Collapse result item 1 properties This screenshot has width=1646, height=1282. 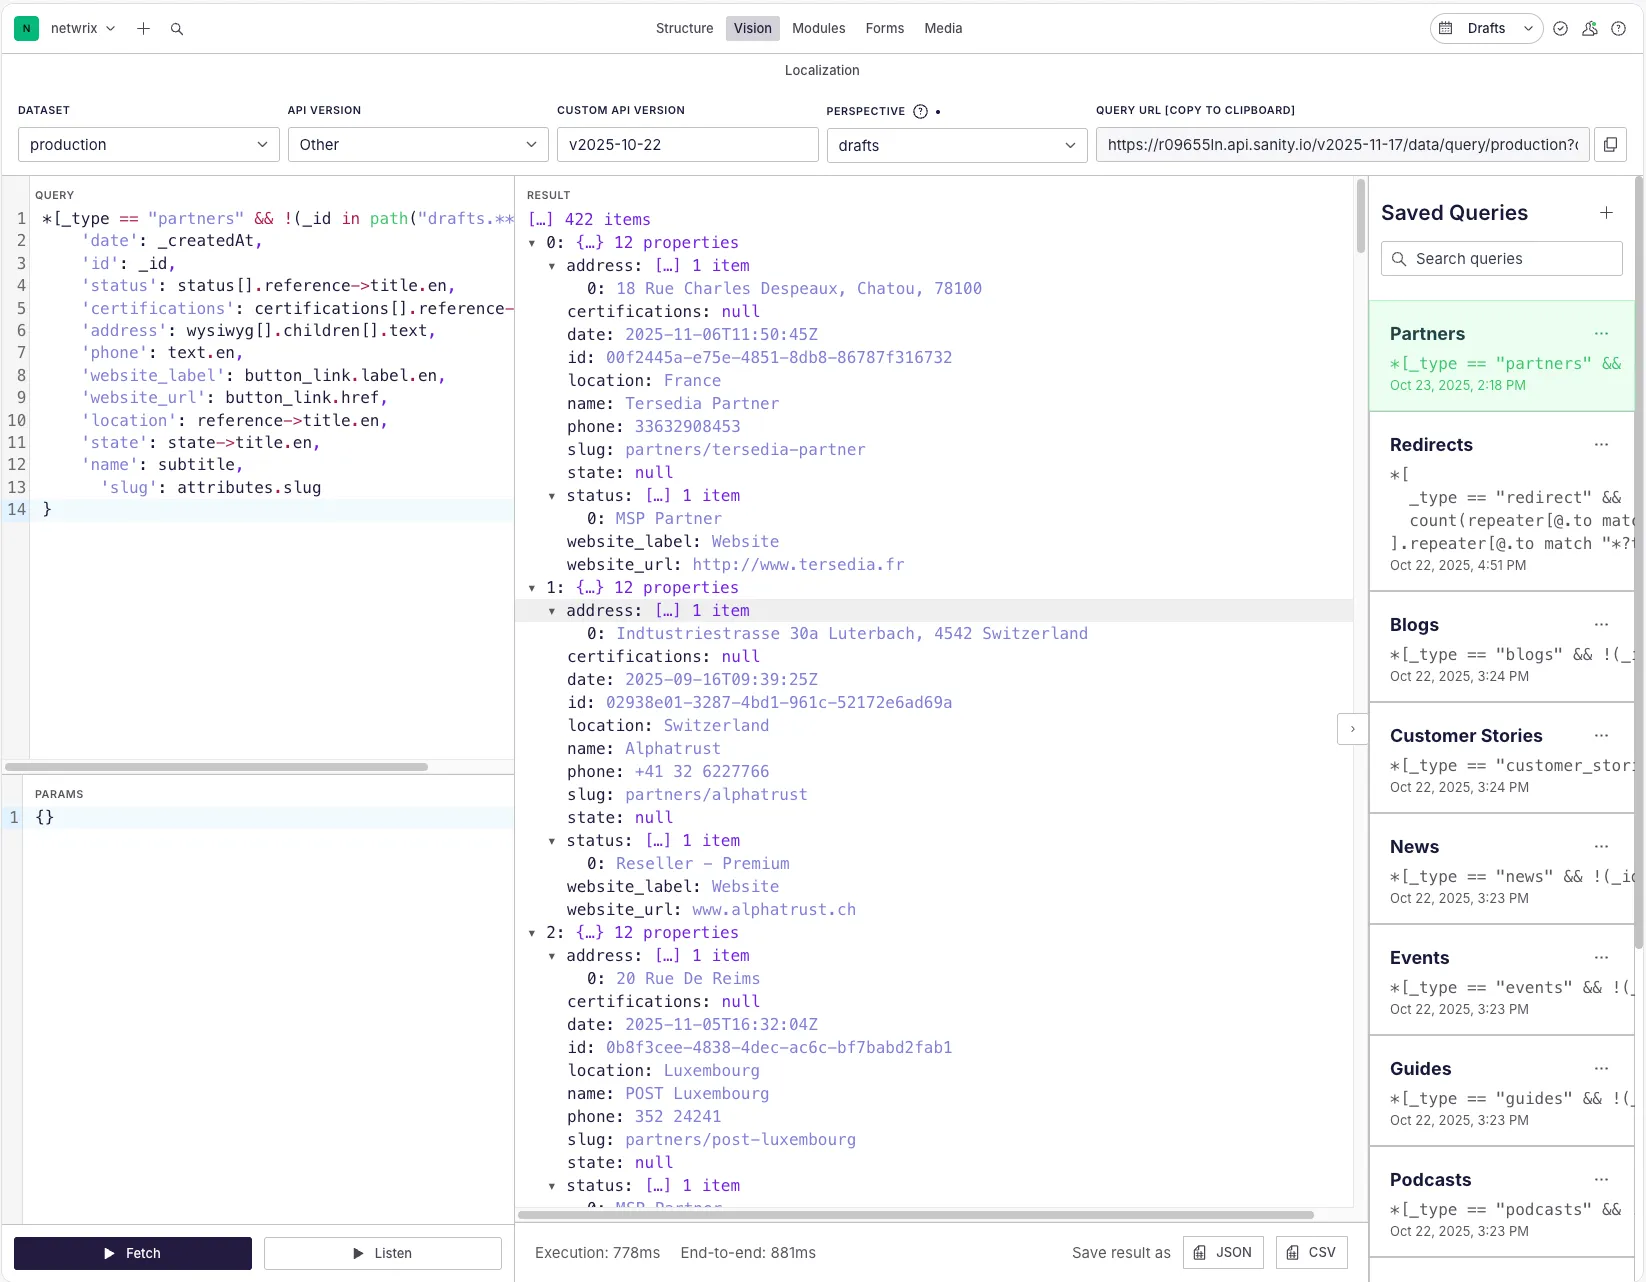pos(532,588)
